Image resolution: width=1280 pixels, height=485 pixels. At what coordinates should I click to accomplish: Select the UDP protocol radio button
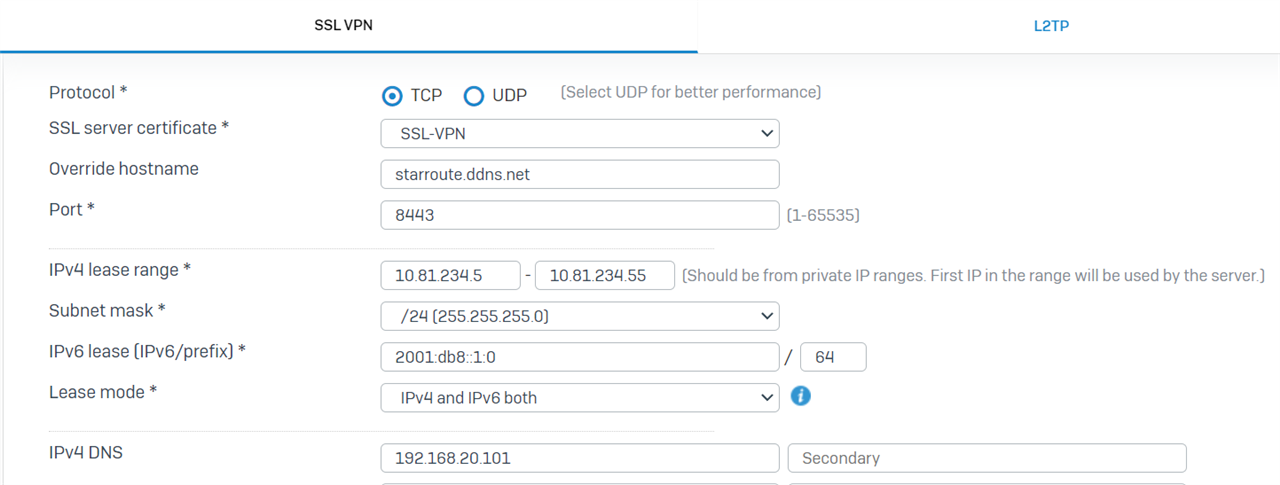pyautogui.click(x=474, y=96)
